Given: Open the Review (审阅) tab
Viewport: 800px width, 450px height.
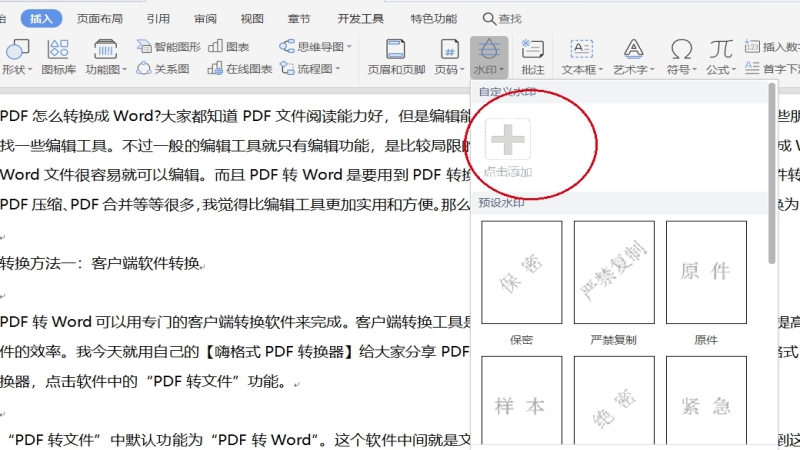Looking at the screenshot, I should click(205, 18).
